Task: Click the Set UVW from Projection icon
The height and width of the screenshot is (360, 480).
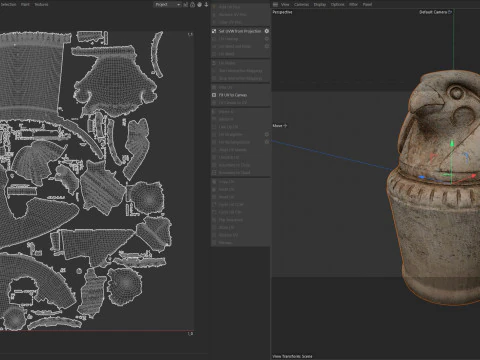Action: [214, 31]
